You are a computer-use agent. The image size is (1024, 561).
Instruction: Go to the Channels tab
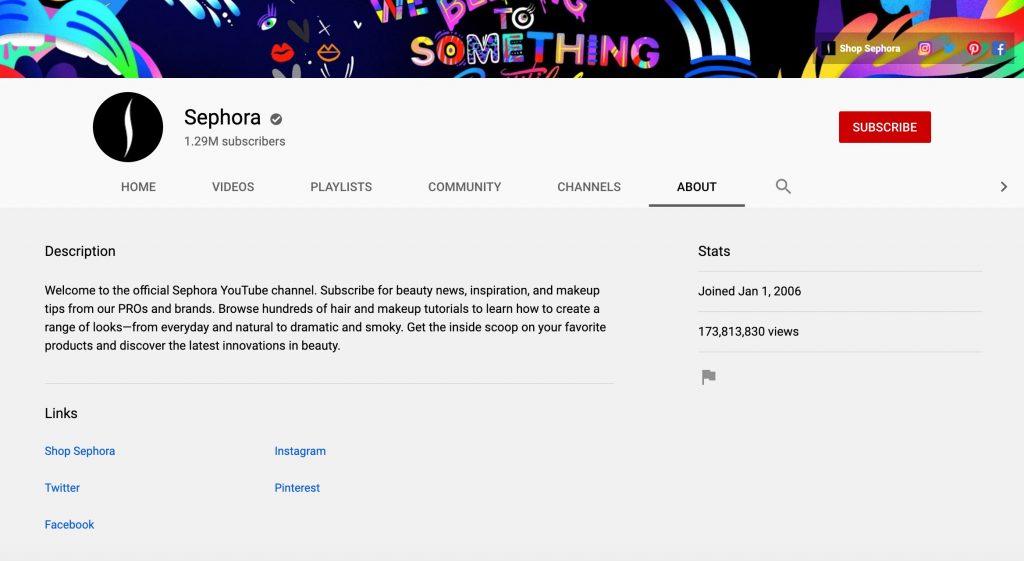[589, 187]
